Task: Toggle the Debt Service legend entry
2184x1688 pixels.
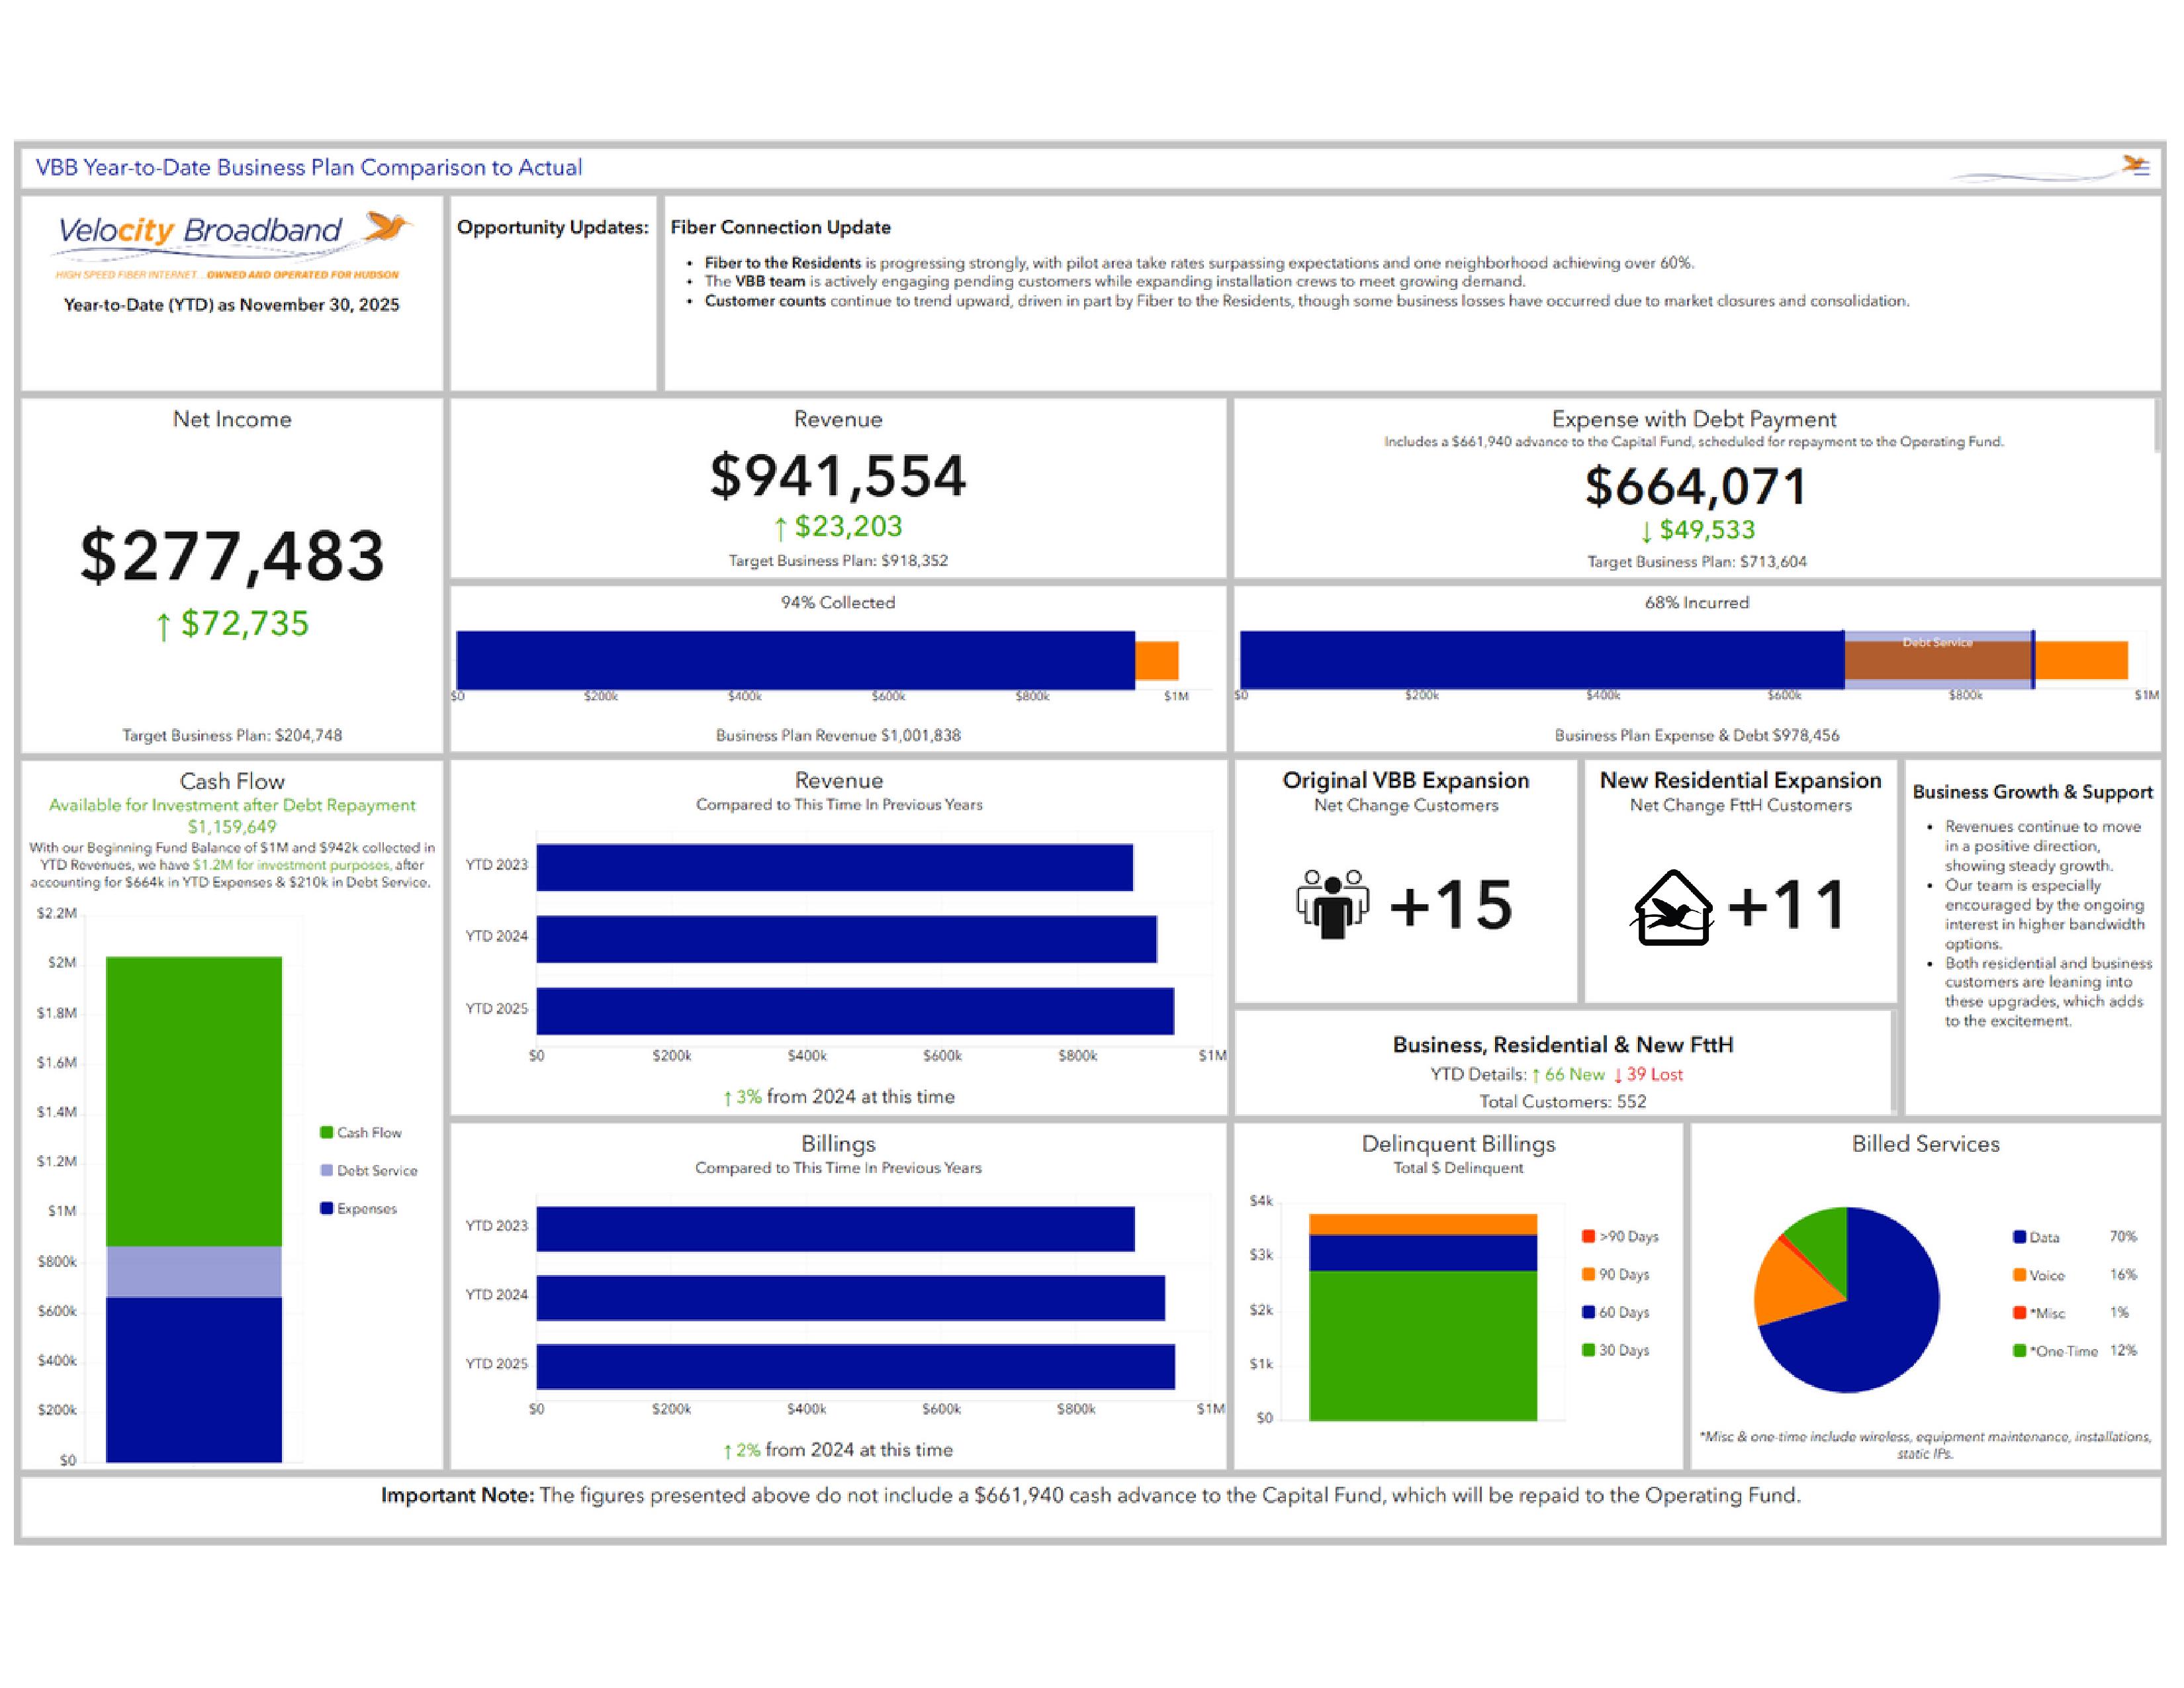Action: pos(367,1170)
